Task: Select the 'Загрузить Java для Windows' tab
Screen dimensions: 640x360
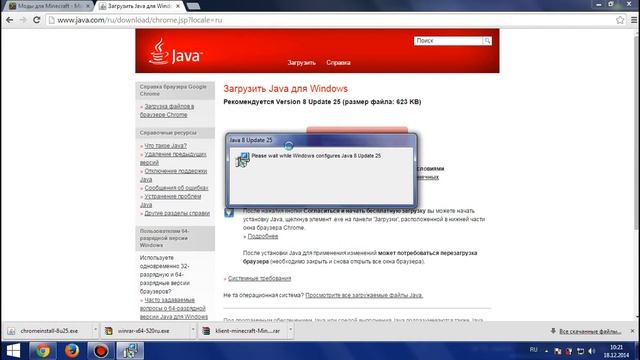Action: pyautogui.click(x=139, y=6)
